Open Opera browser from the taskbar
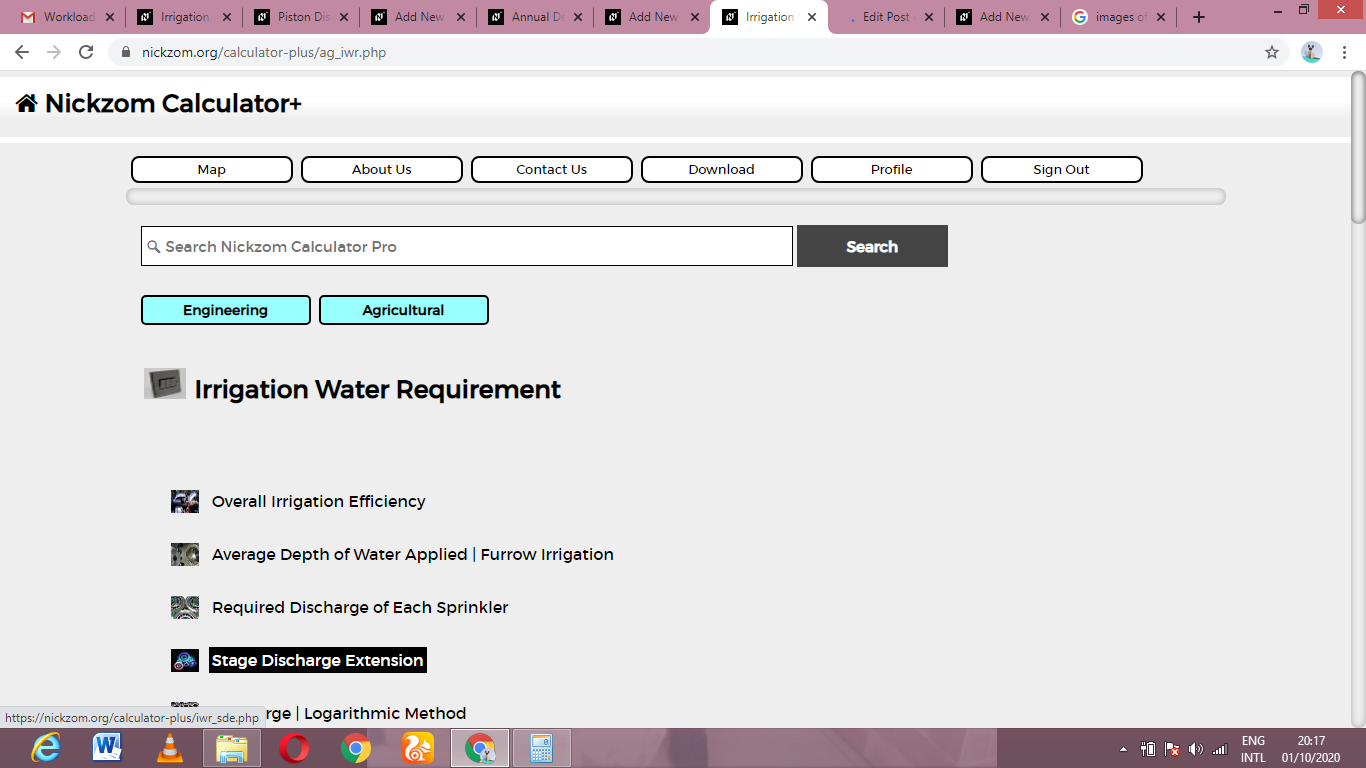1366x768 pixels. click(x=294, y=748)
